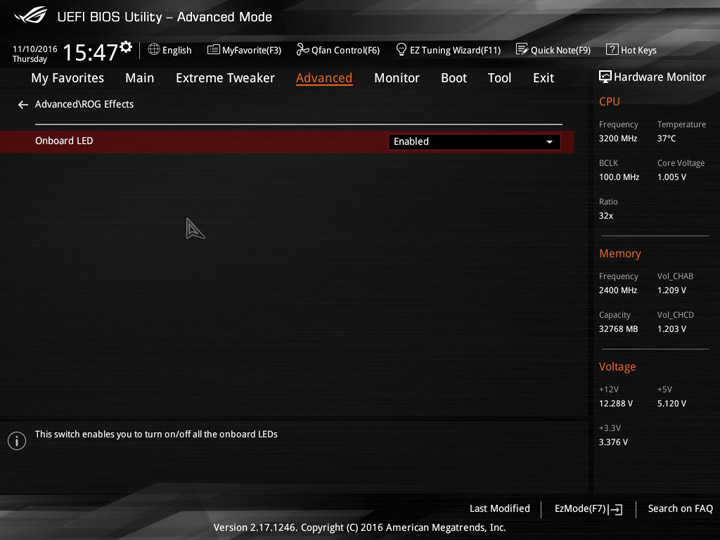The image size is (720, 540).
Task: Click Vol_CHAB value 1.209 V
Action: pyautogui.click(x=671, y=290)
